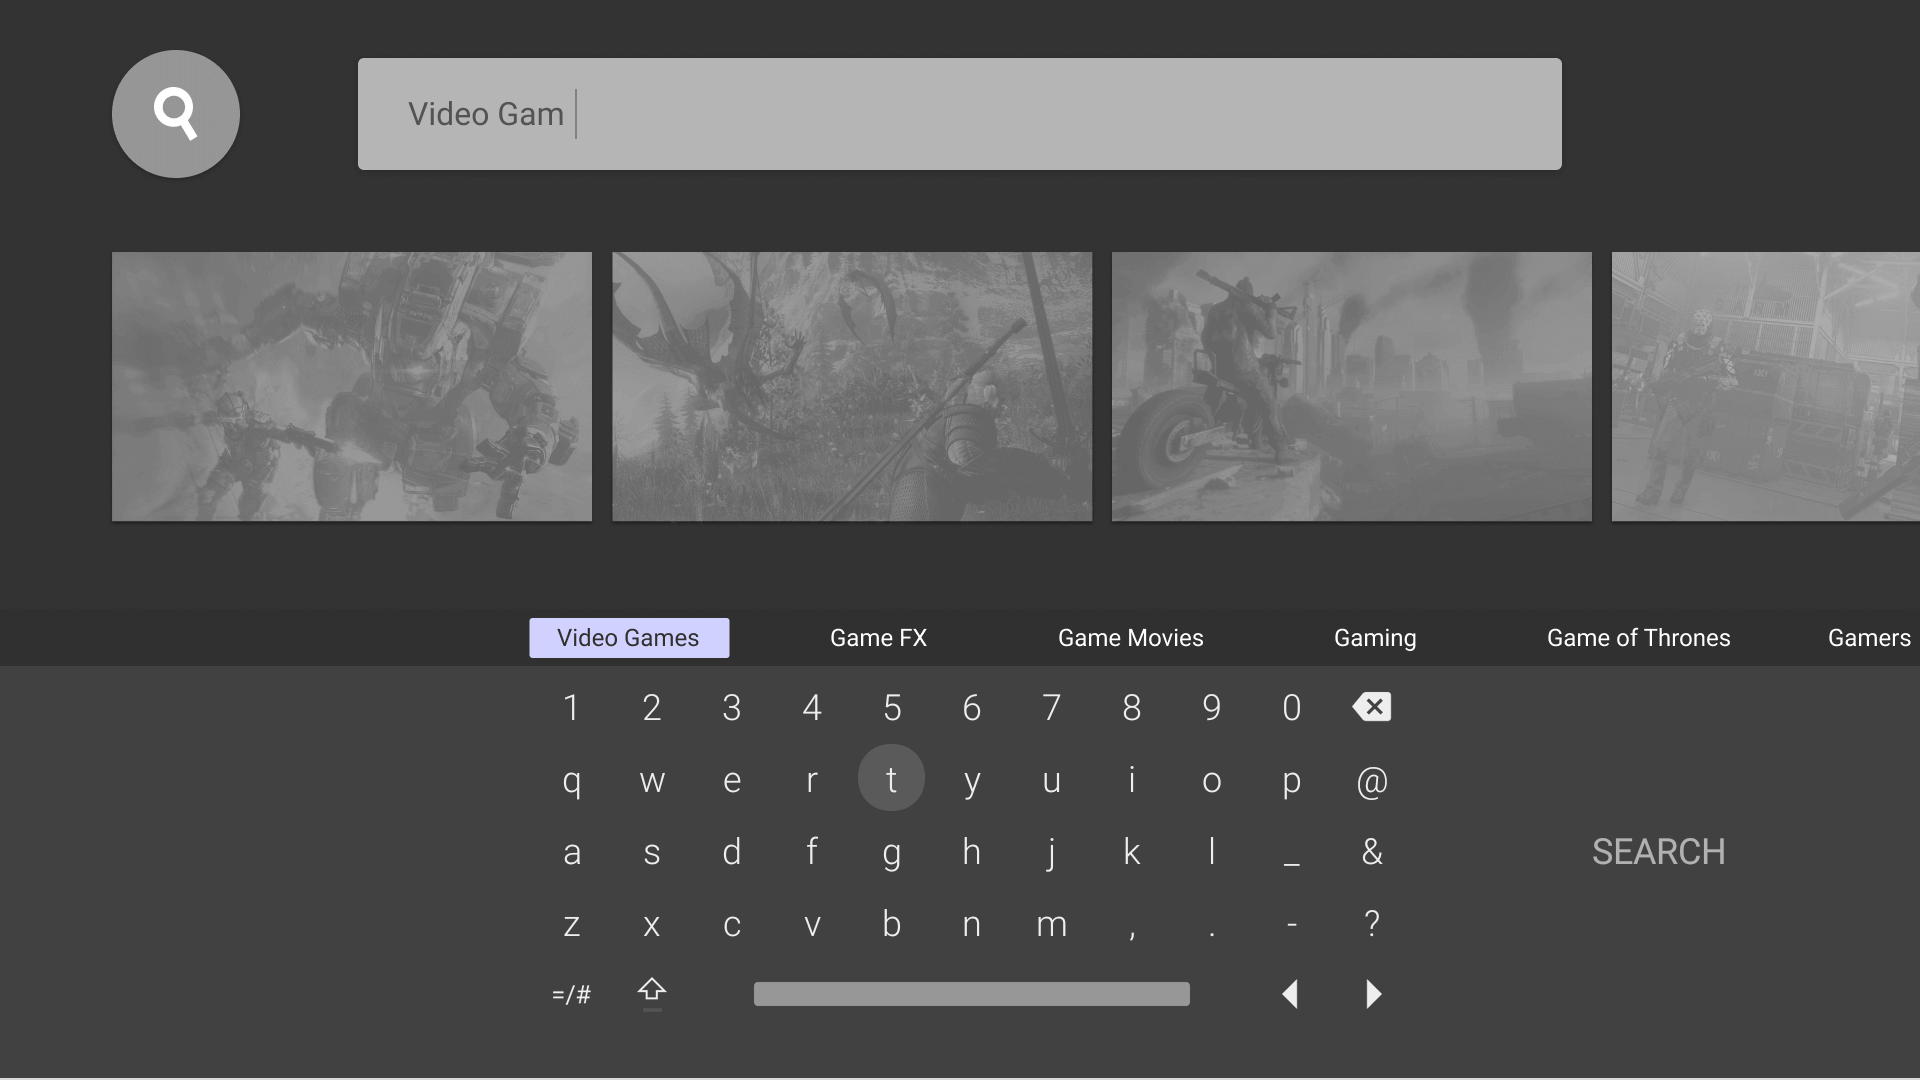The width and height of the screenshot is (1920, 1080).
Task: Tap the 'k' key
Action: pyautogui.click(x=1132, y=852)
